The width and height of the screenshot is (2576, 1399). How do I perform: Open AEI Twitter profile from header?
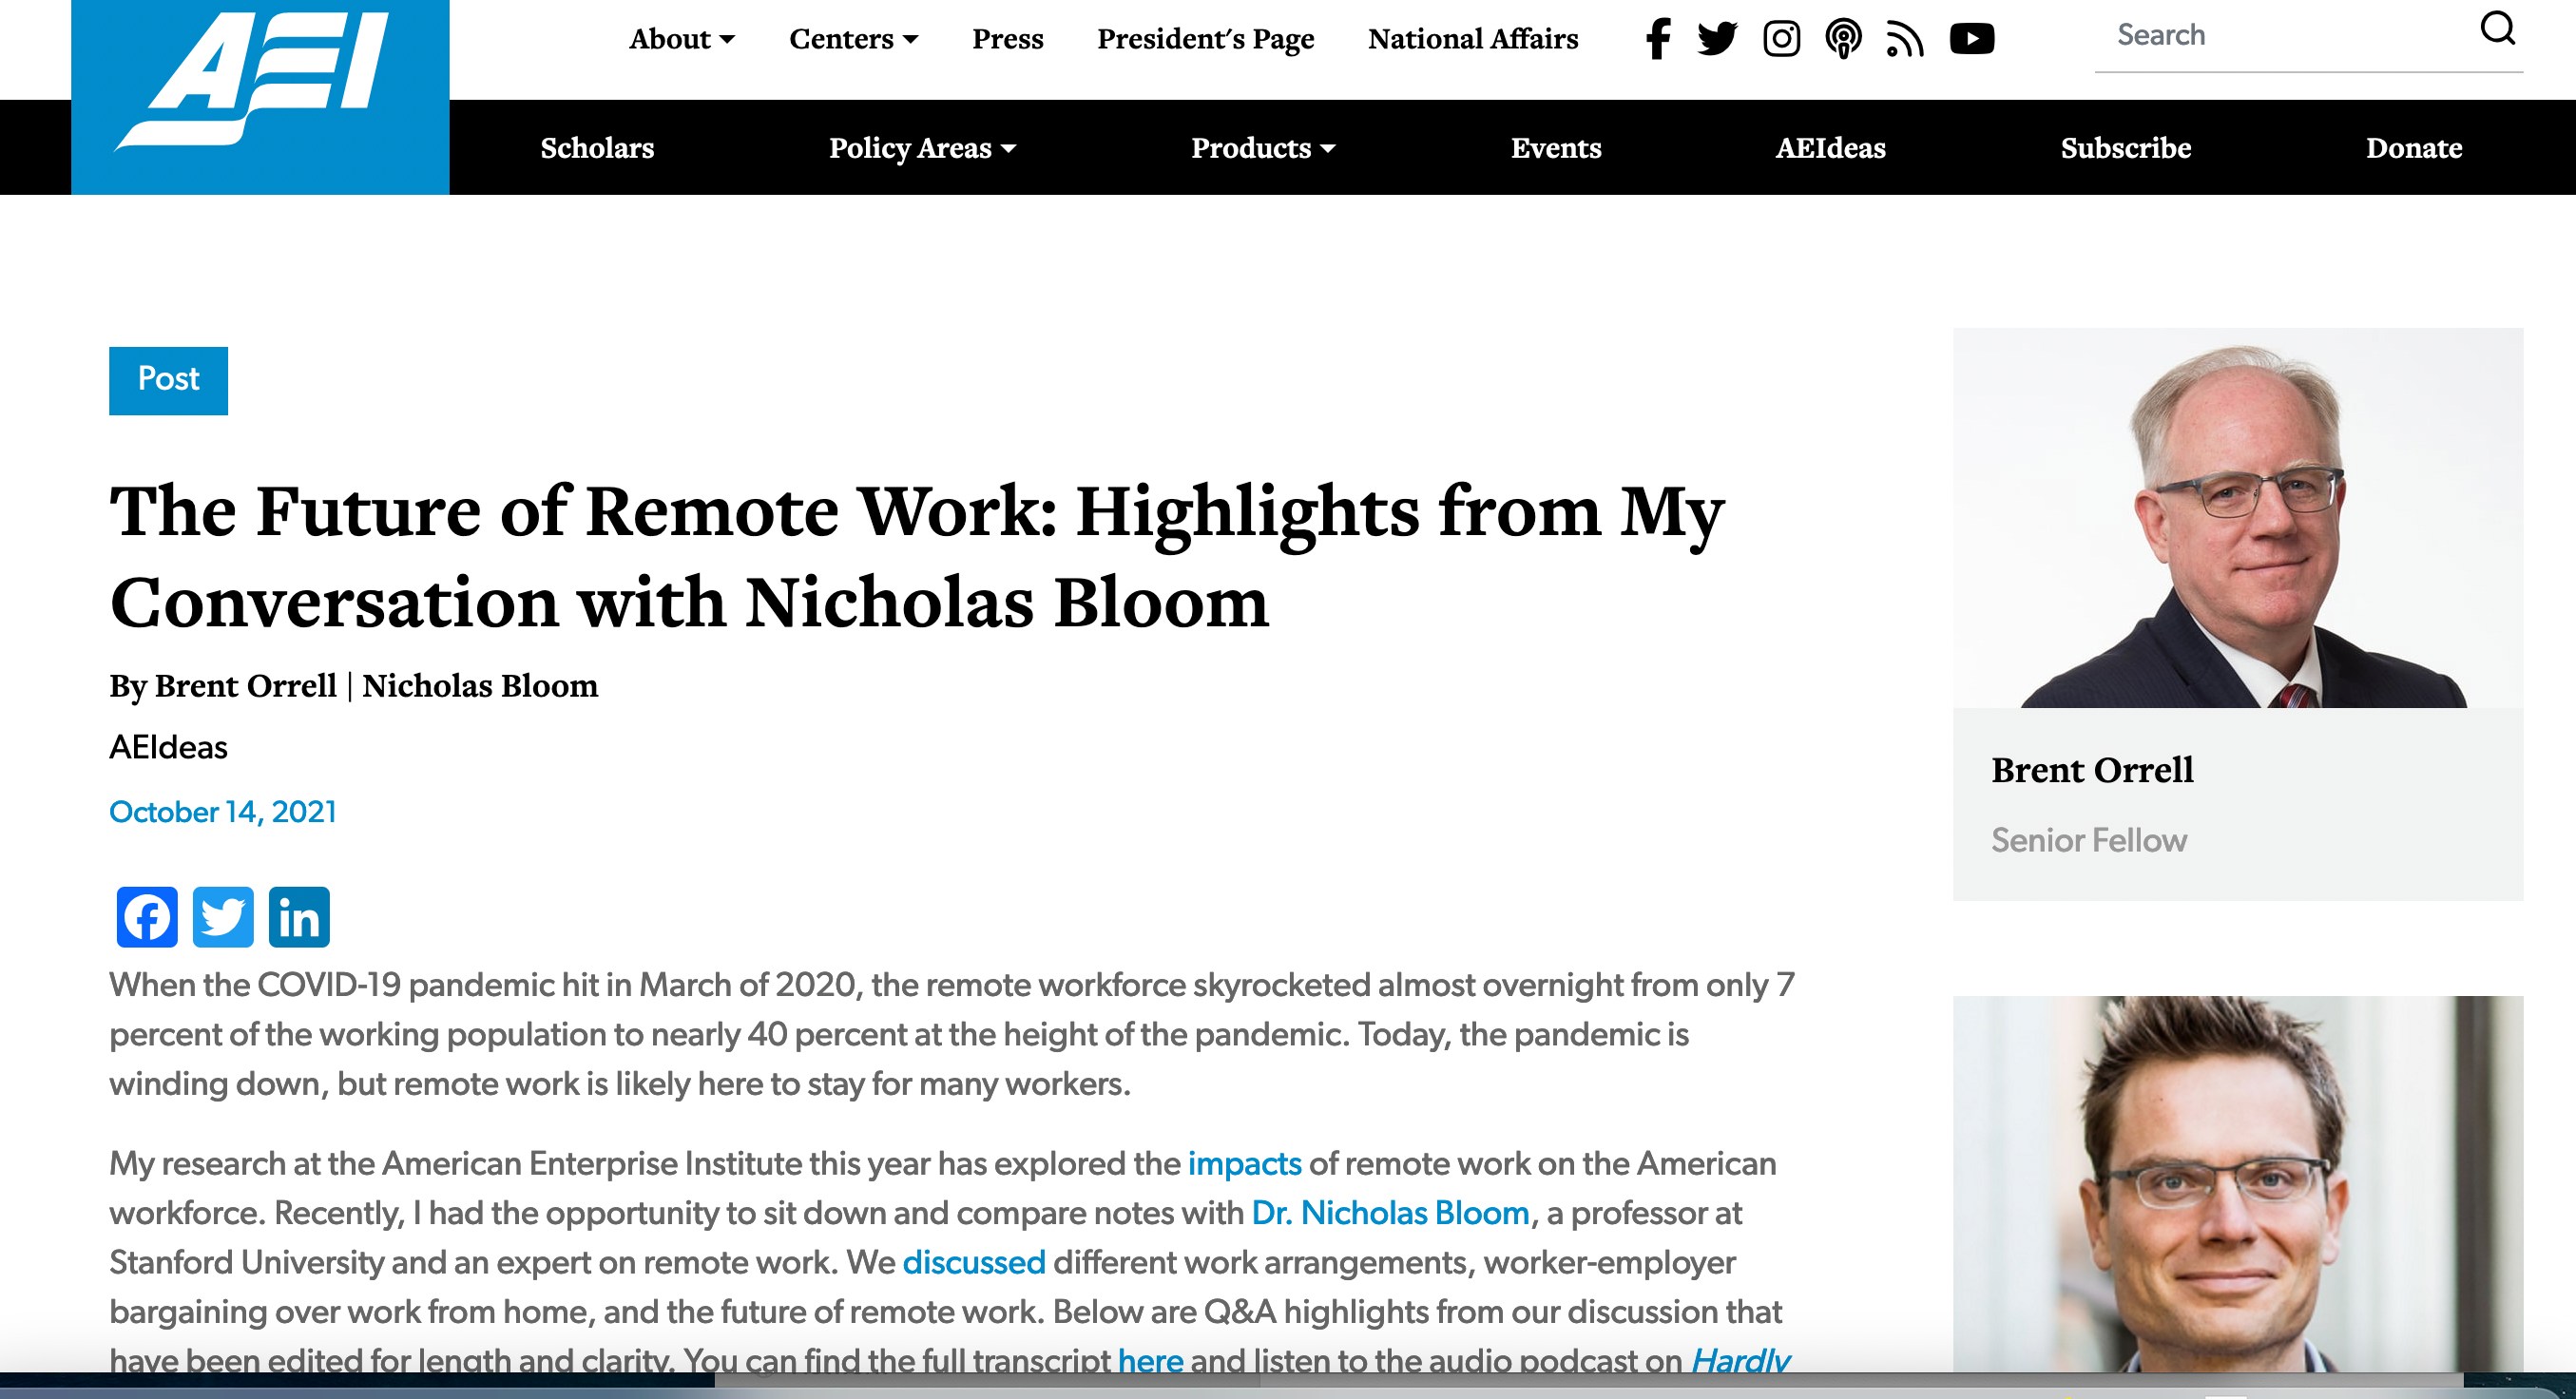click(1717, 39)
